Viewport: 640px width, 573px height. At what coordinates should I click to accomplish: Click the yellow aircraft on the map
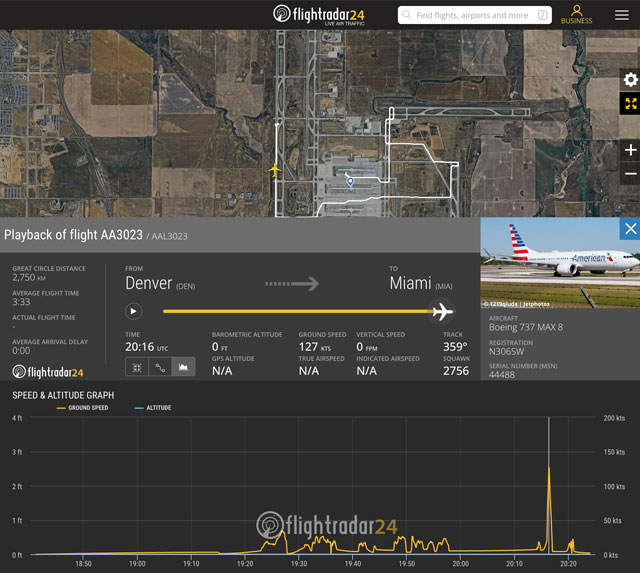(275, 170)
